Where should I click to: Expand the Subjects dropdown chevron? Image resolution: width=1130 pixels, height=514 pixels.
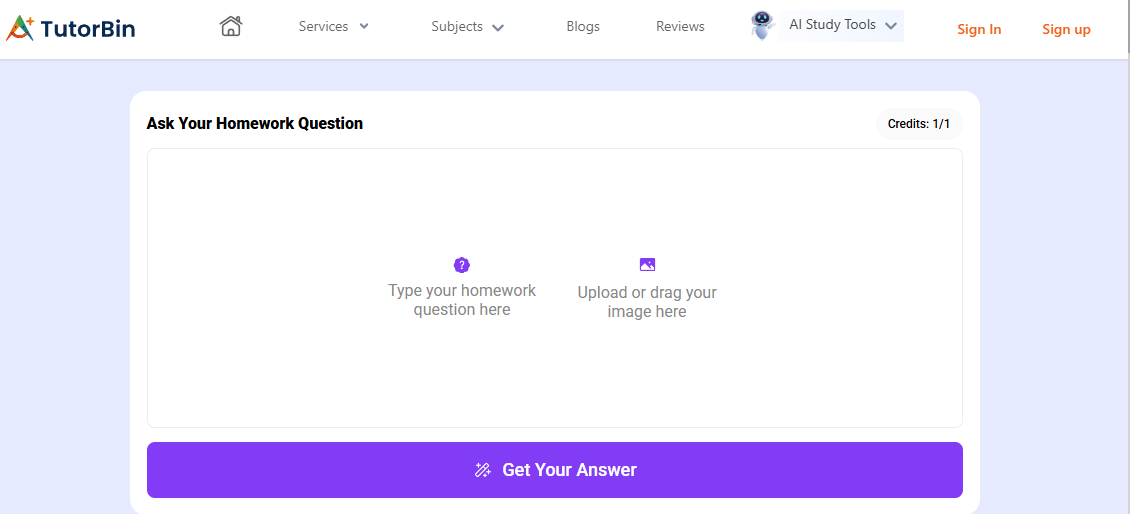[x=498, y=27]
